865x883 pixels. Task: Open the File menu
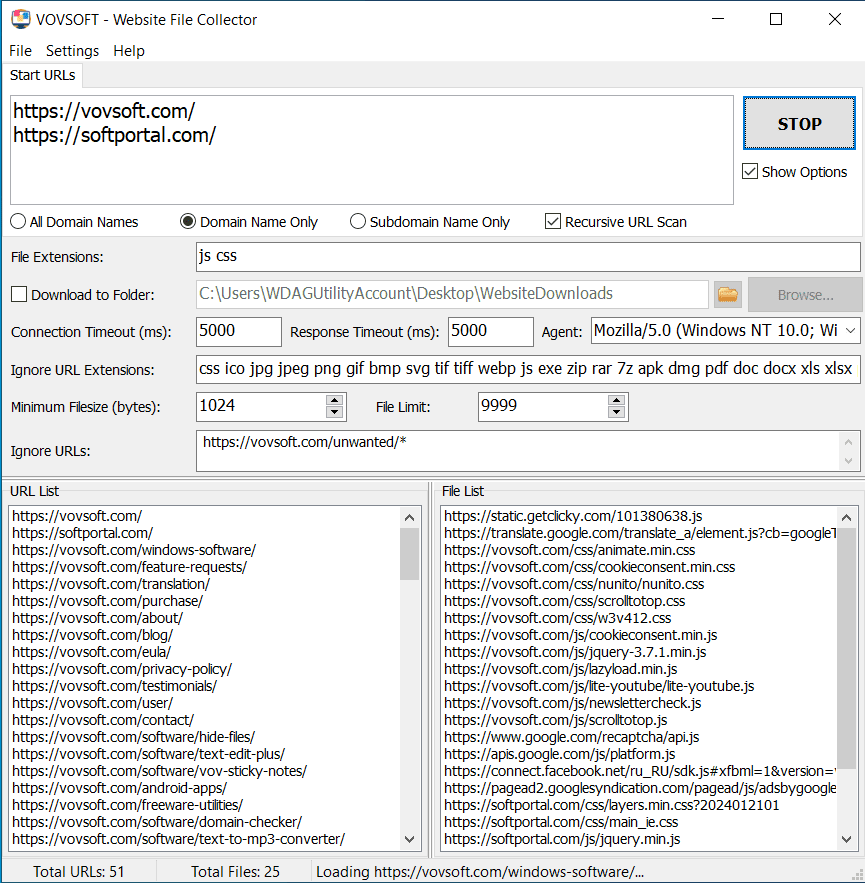point(20,51)
